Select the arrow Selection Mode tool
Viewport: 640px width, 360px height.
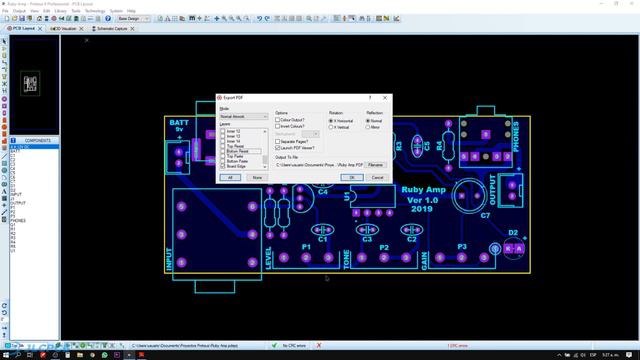[x=4, y=41]
